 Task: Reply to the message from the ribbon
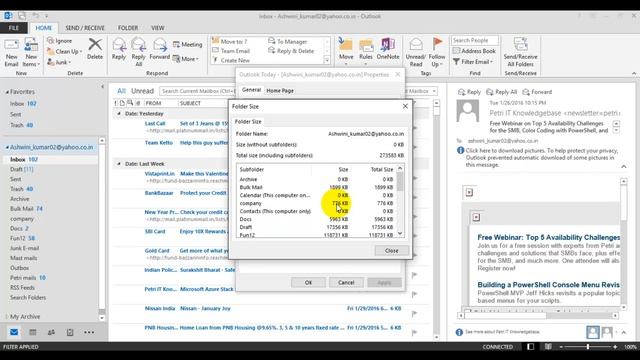(x=119, y=49)
